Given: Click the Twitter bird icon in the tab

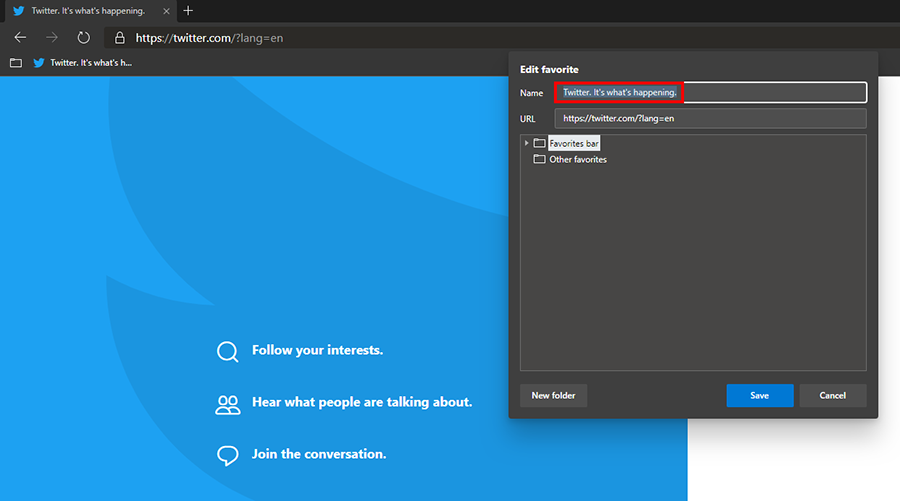Looking at the screenshot, I should [18, 11].
